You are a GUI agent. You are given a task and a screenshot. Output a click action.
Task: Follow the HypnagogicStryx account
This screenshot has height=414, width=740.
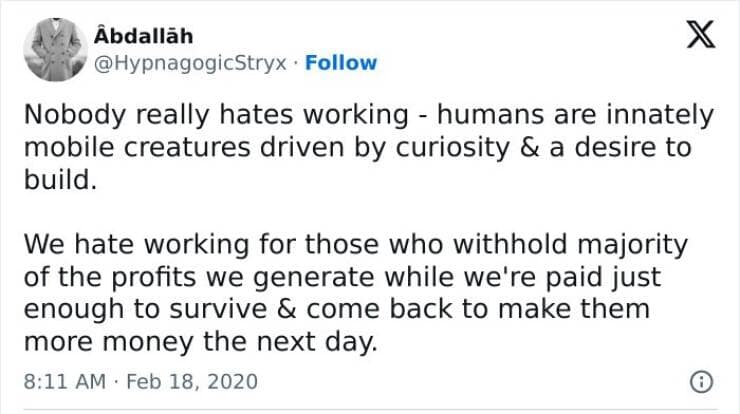(x=341, y=62)
